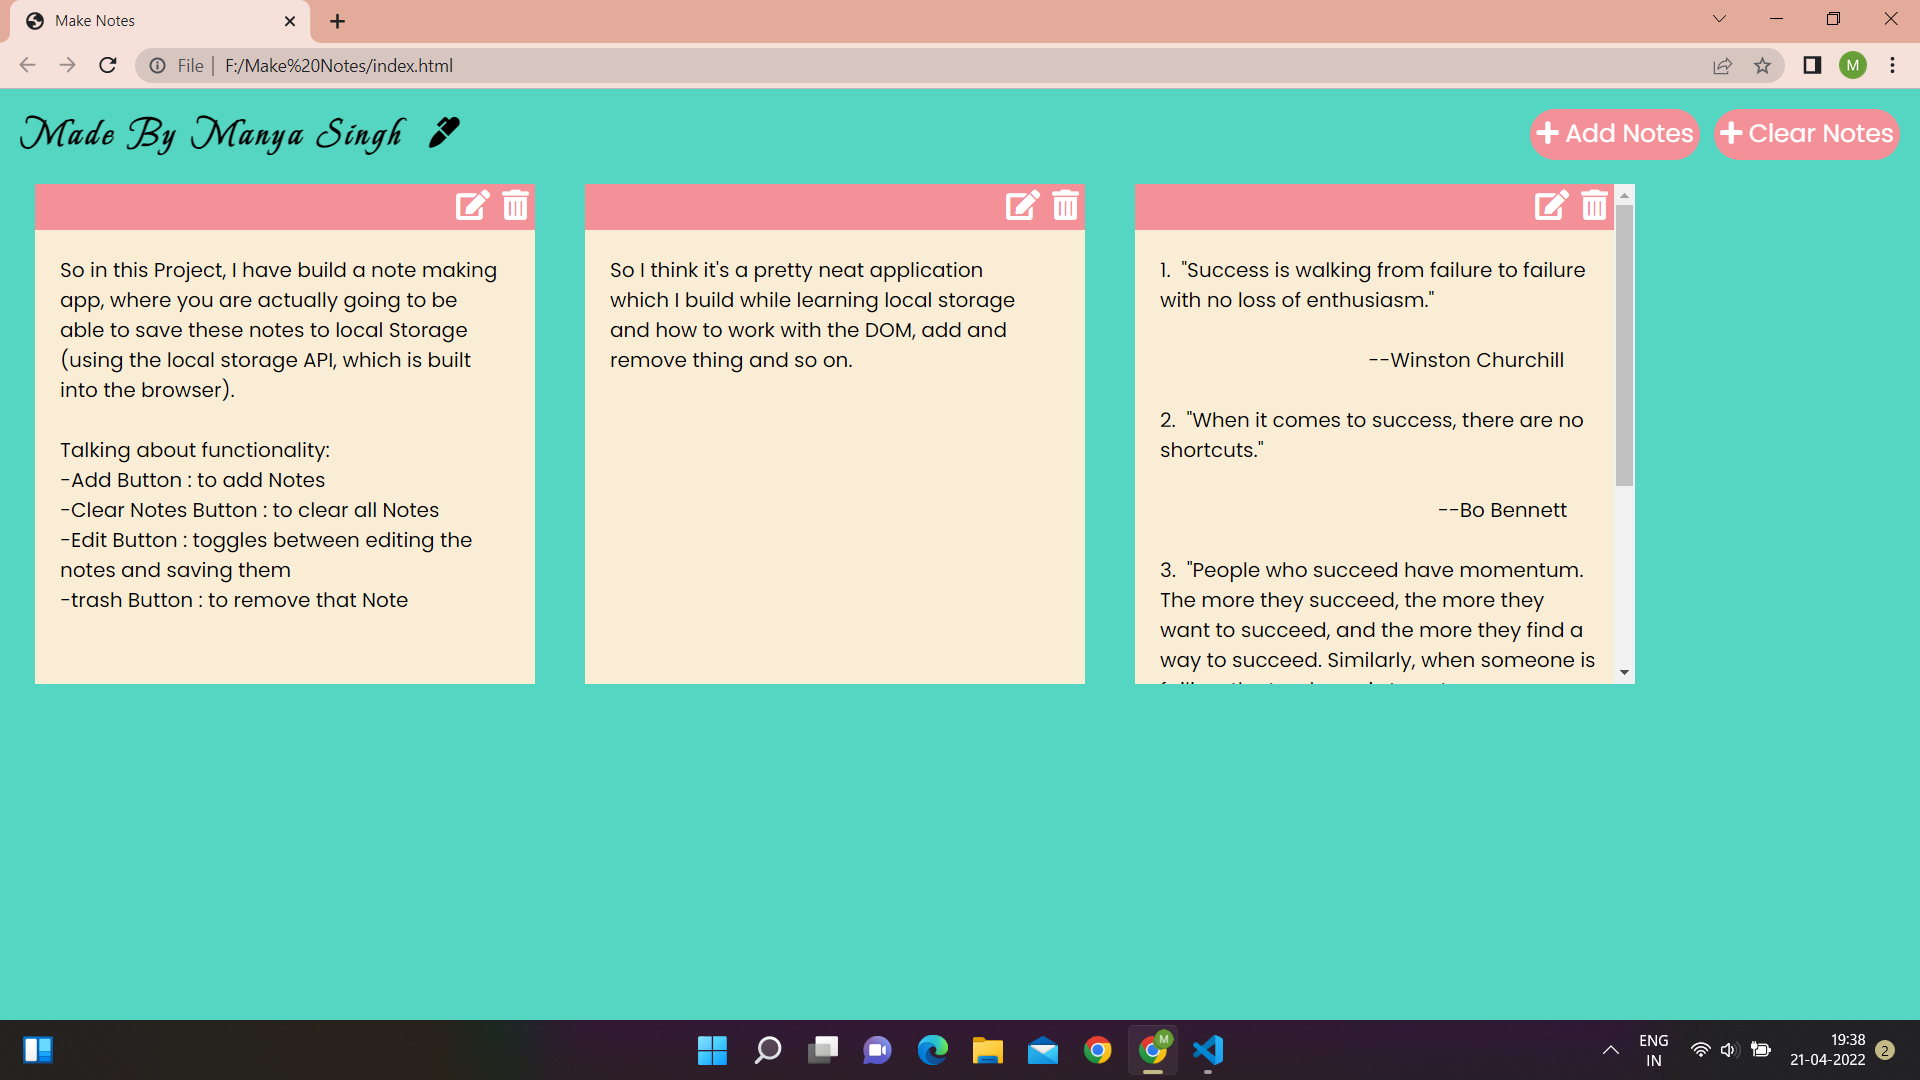
Task: Click third note's scrollbar thumb
Action: point(1624,345)
